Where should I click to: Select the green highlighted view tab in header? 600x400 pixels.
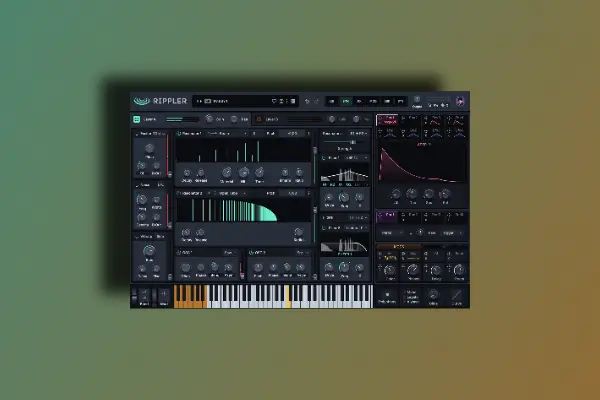pos(346,101)
